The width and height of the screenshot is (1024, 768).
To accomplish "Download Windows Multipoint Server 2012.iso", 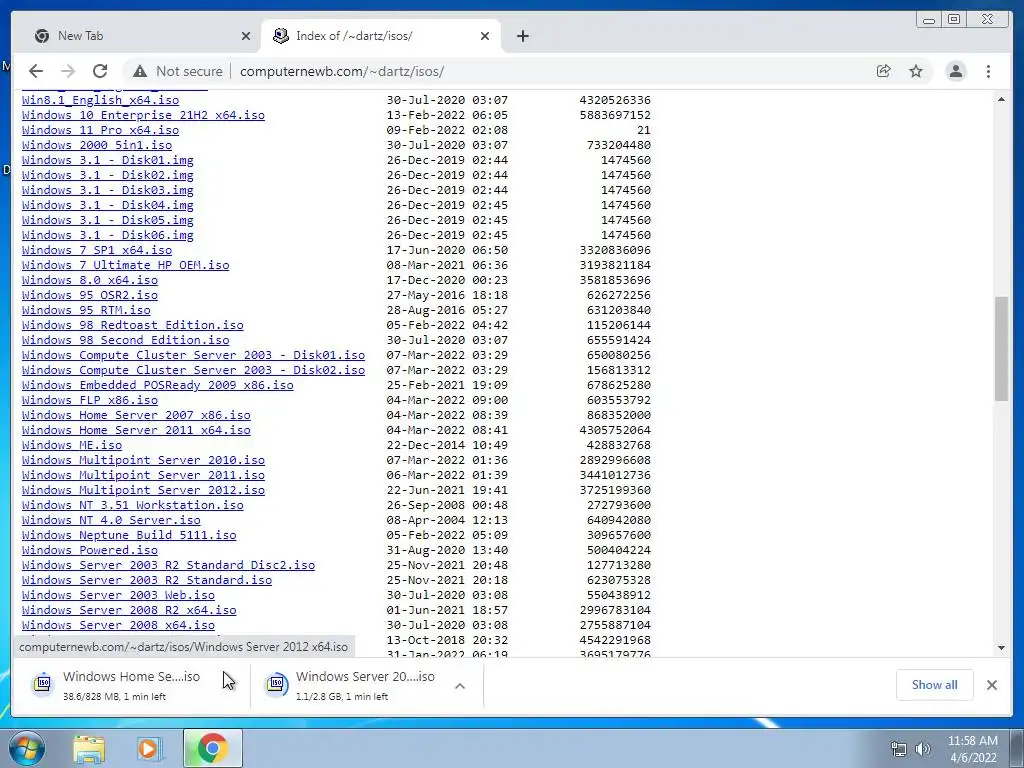I will (143, 490).
